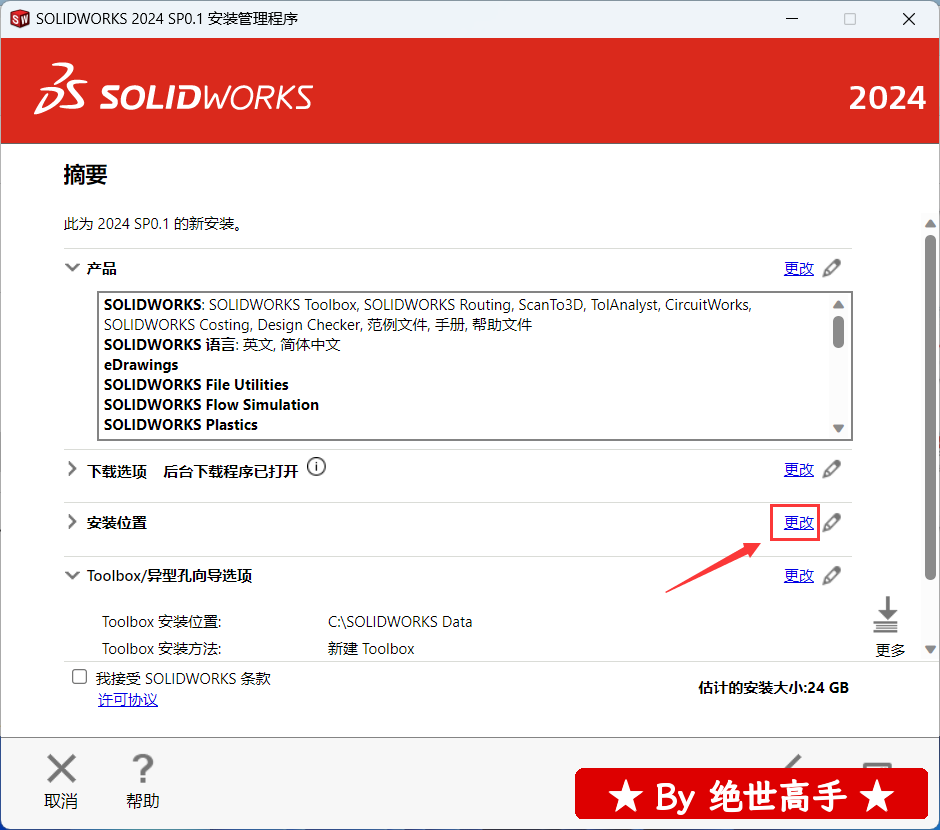Open the 许可协议 link

[127, 700]
